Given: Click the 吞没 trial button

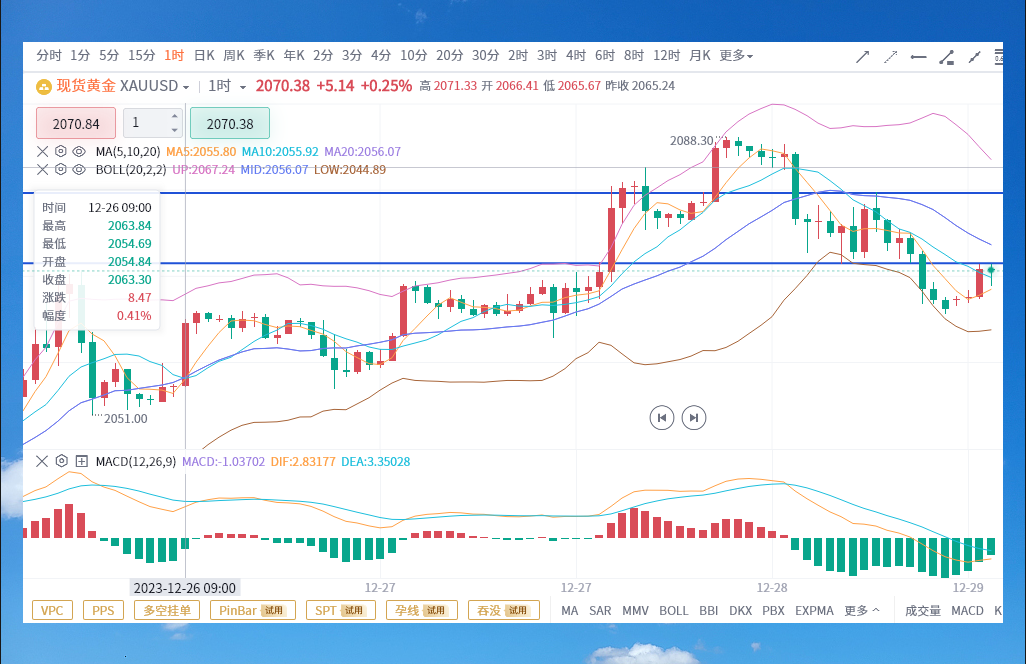Looking at the screenshot, I should [x=504, y=610].
